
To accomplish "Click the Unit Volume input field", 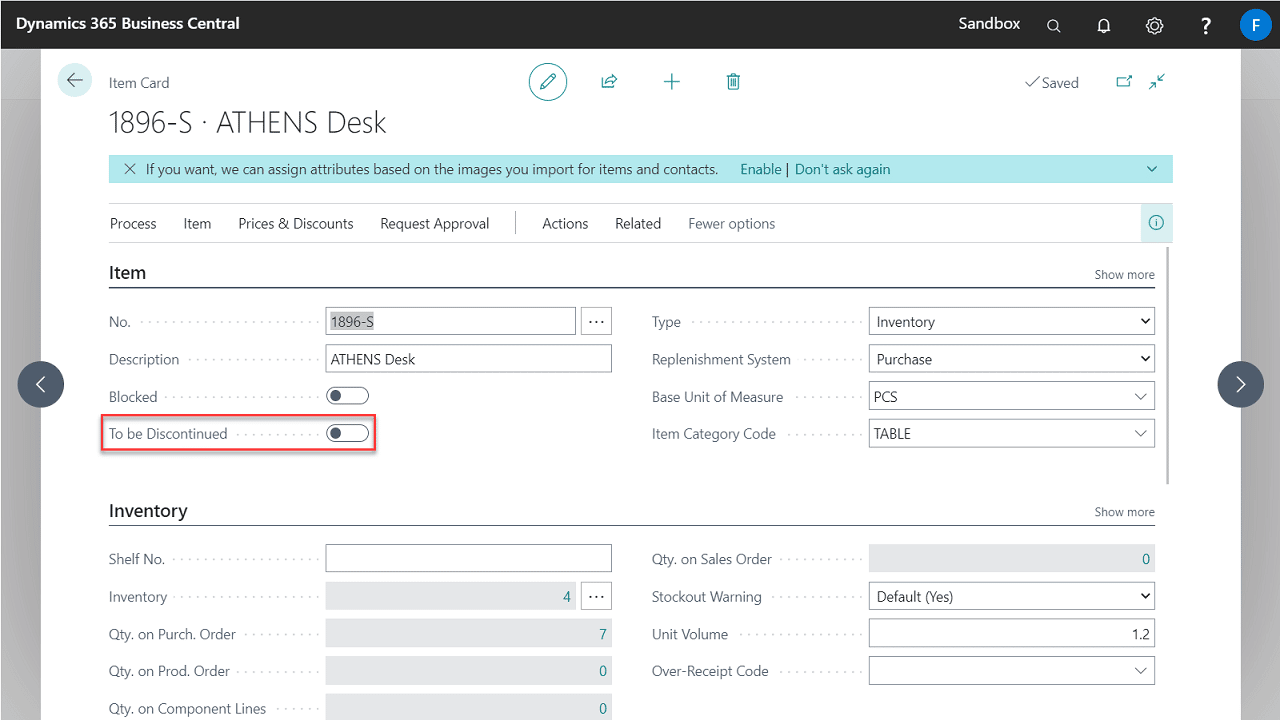I will [1012, 633].
